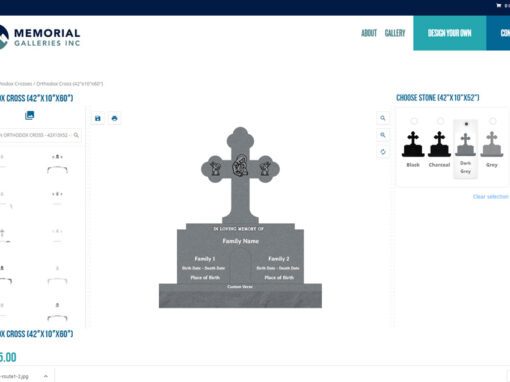Click the search magnifier in shape search box
Viewport: 510px width, 382px height.
(x=76, y=135)
